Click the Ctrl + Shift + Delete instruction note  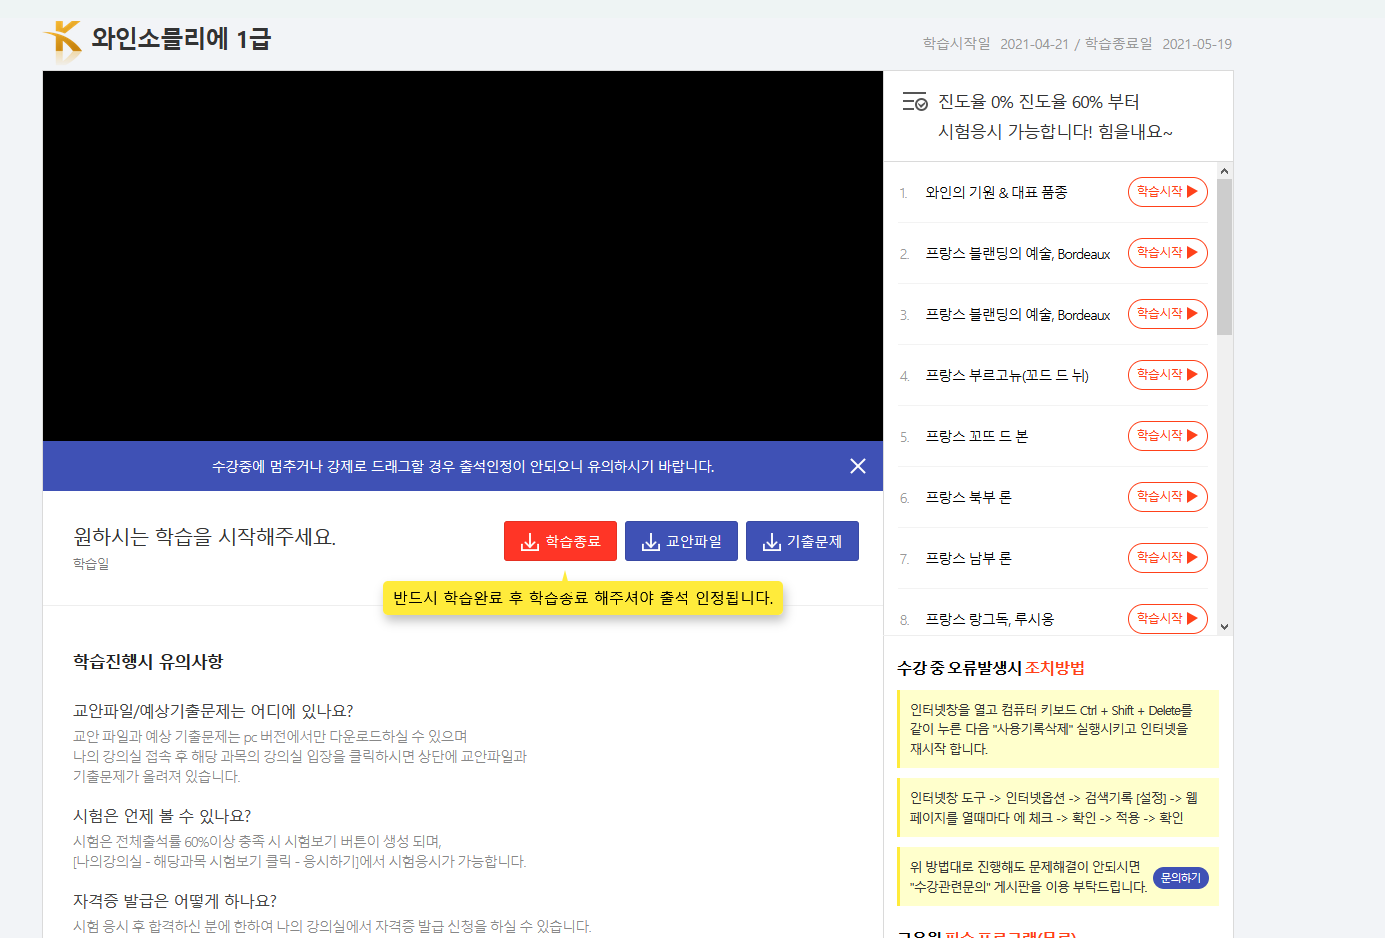click(x=1058, y=729)
